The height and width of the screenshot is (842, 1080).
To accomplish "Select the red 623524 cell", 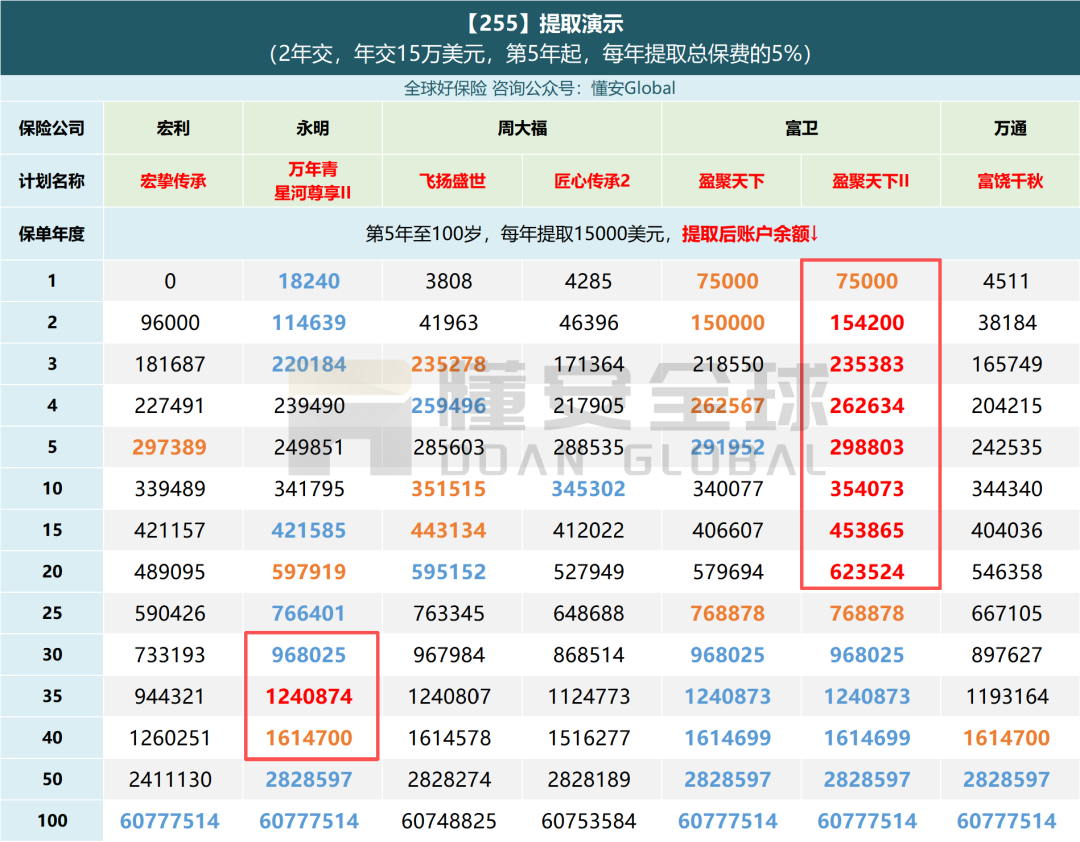I will pos(867,572).
